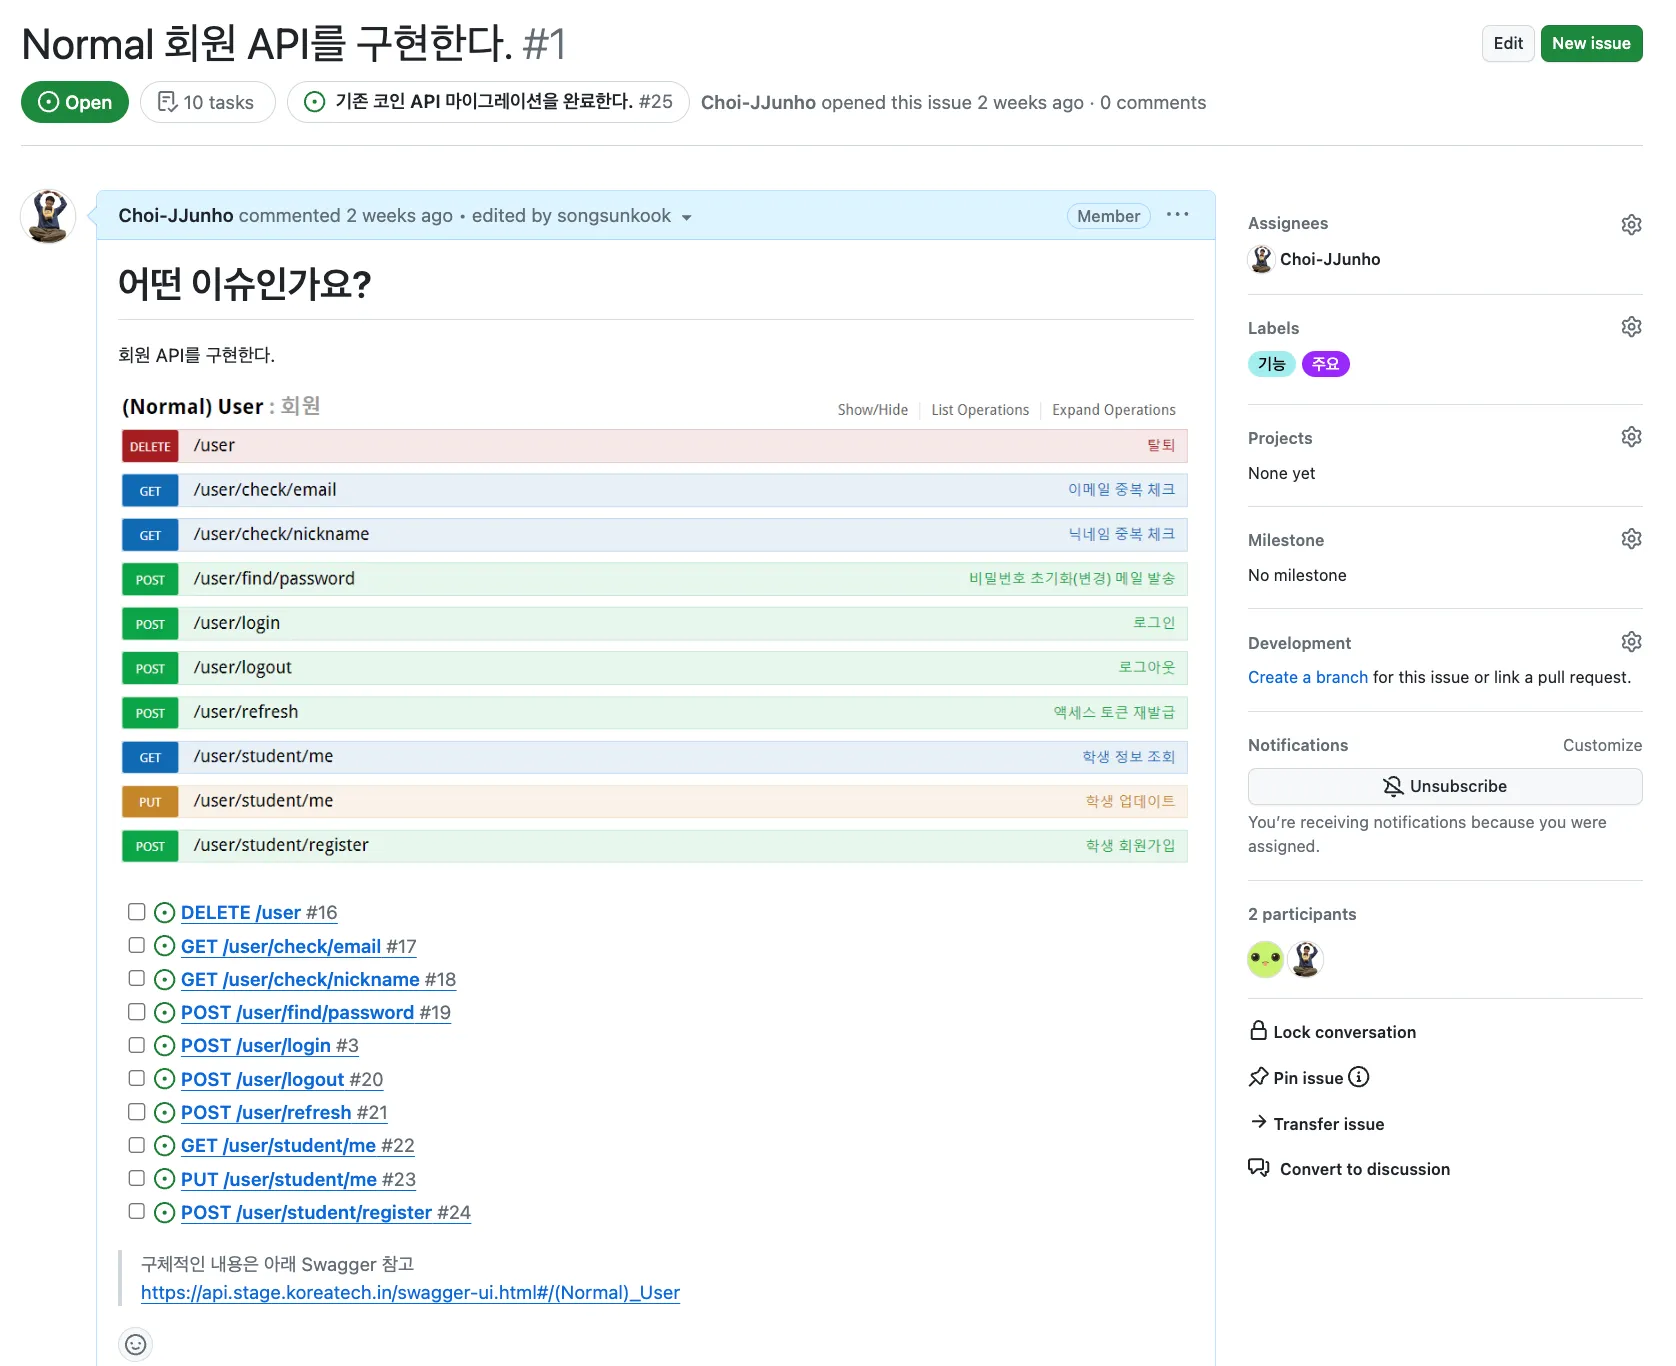The width and height of the screenshot is (1676, 1366).
Task: Open the green participant avatar
Action: (x=1265, y=959)
